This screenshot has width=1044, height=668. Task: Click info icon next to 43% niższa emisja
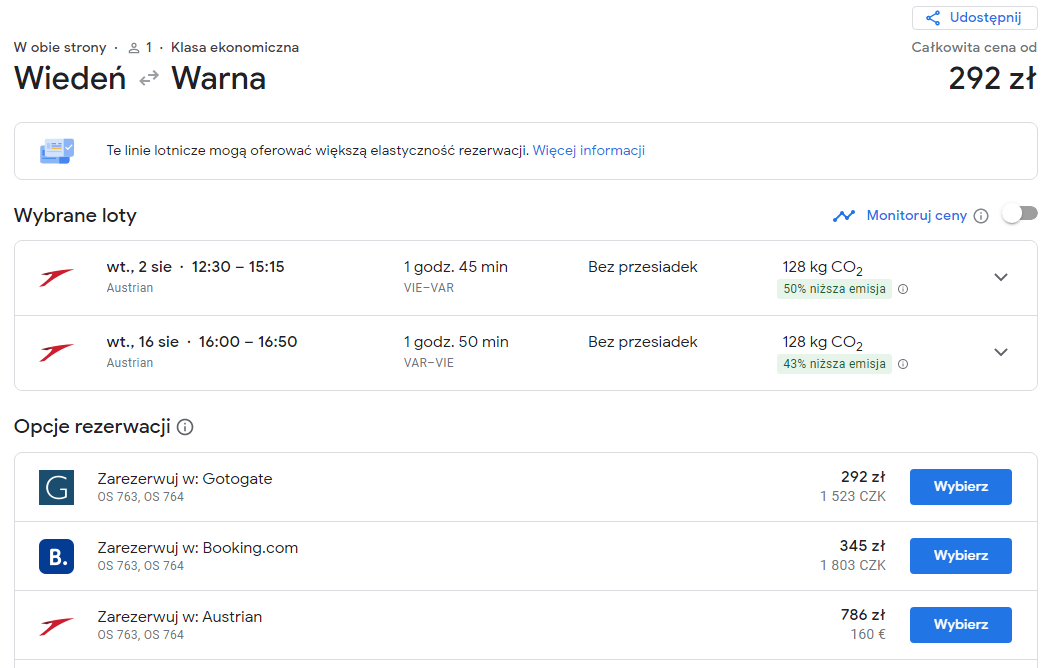(903, 364)
